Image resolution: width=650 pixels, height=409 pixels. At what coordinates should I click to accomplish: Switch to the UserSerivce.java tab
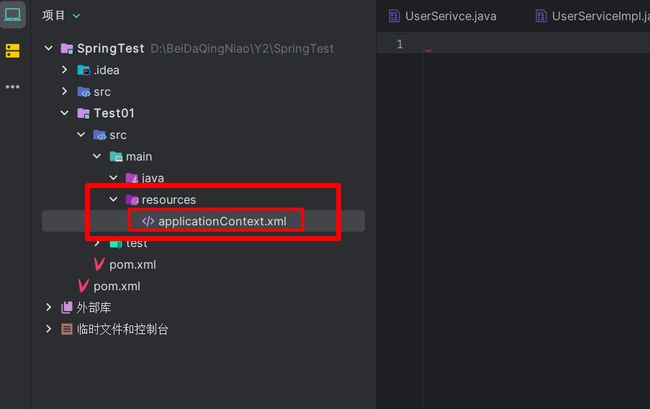pyautogui.click(x=449, y=16)
